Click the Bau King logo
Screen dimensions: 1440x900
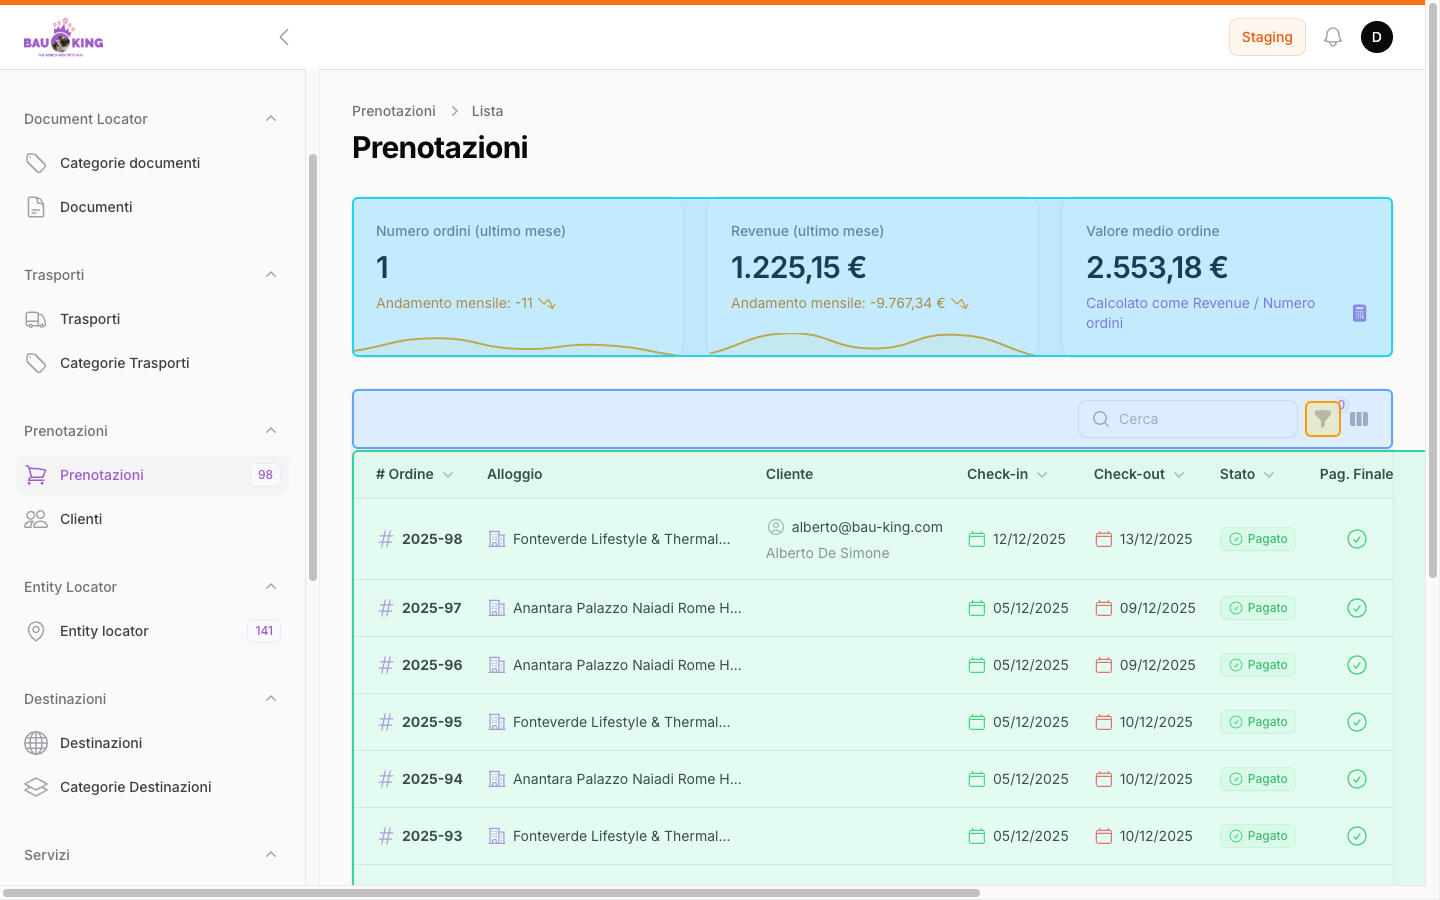click(63, 38)
